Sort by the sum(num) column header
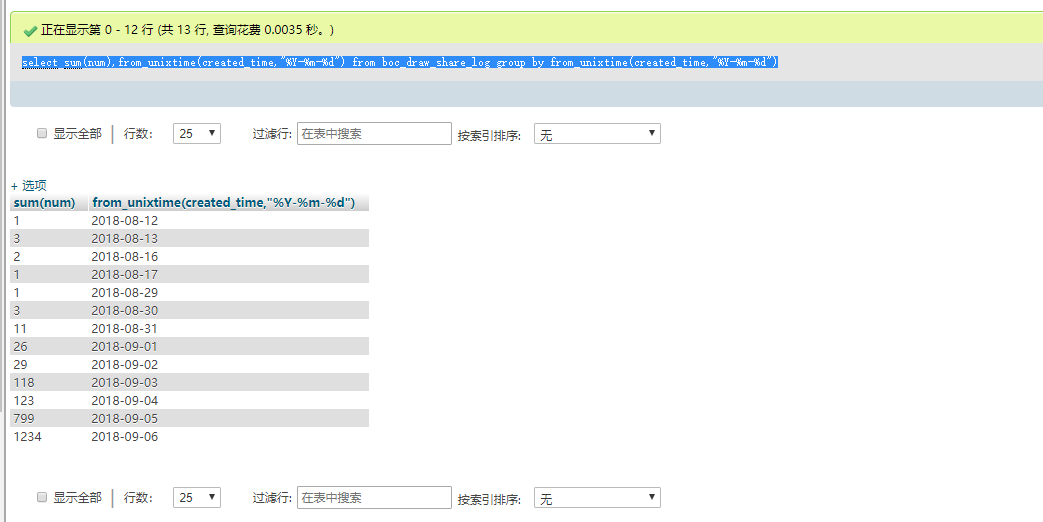This screenshot has width=1043, height=522. pos(45,203)
